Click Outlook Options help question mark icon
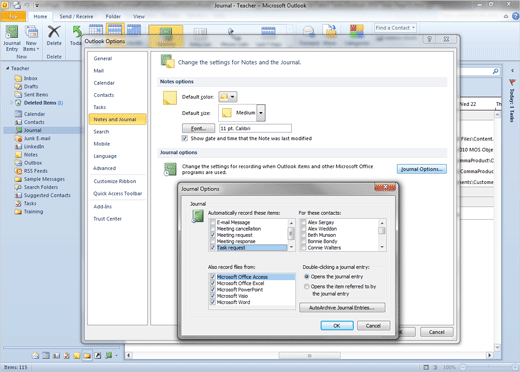The height and width of the screenshot is (372, 520). (x=429, y=39)
